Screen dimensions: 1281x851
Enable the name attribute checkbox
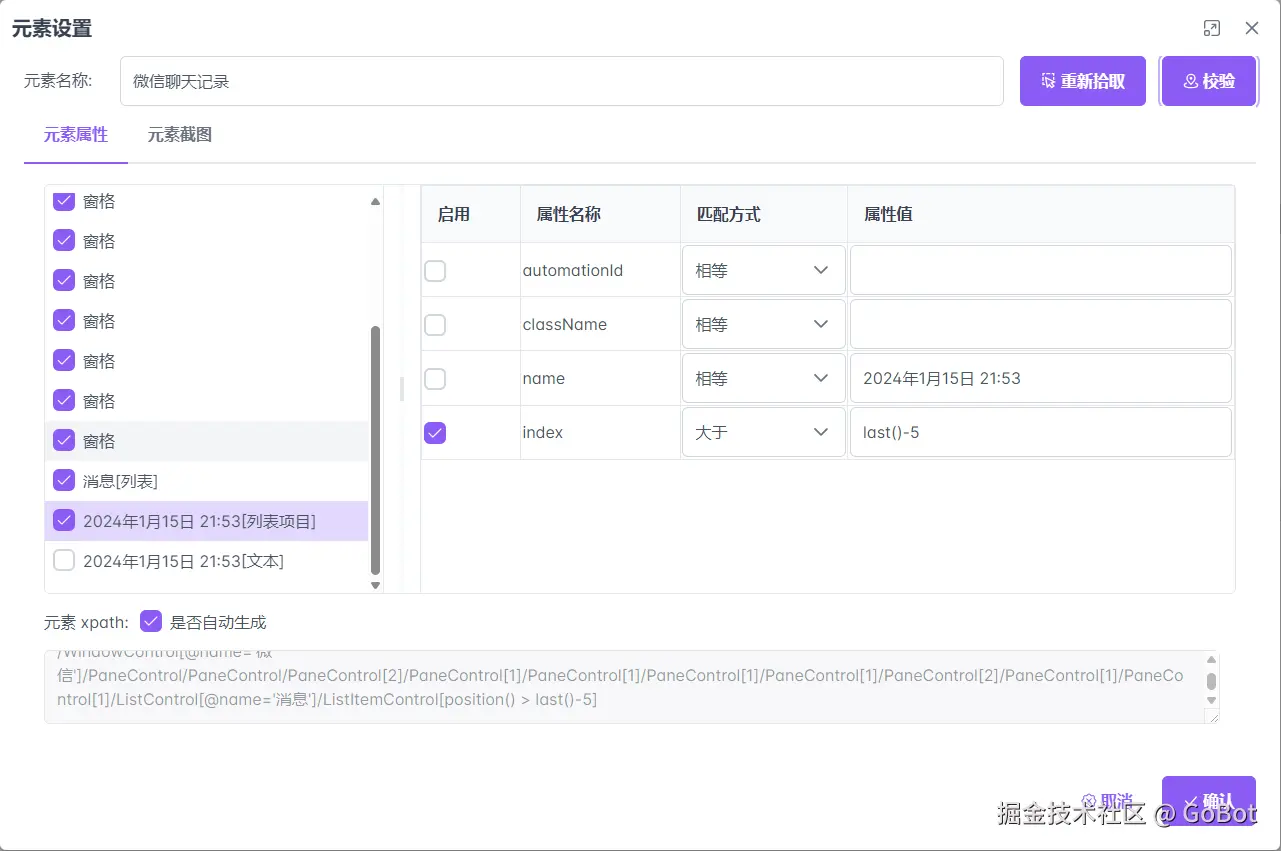(435, 378)
